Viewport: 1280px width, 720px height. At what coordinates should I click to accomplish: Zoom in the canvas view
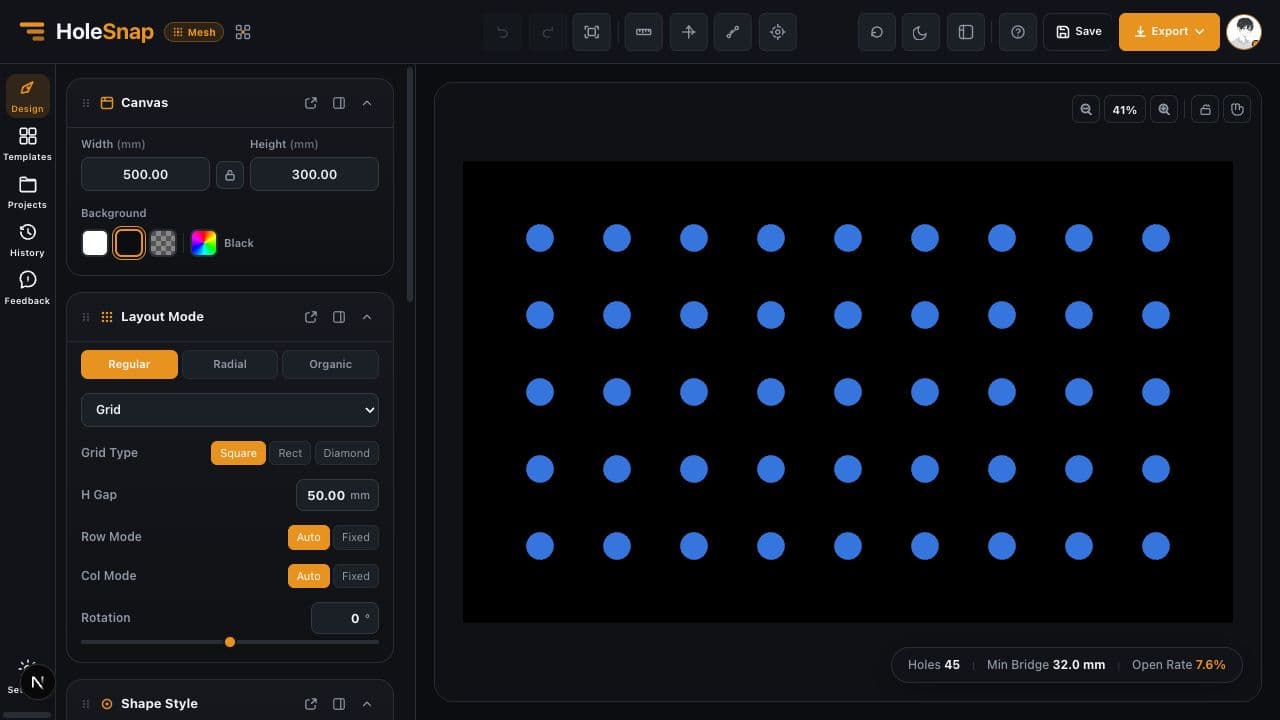pos(1164,110)
